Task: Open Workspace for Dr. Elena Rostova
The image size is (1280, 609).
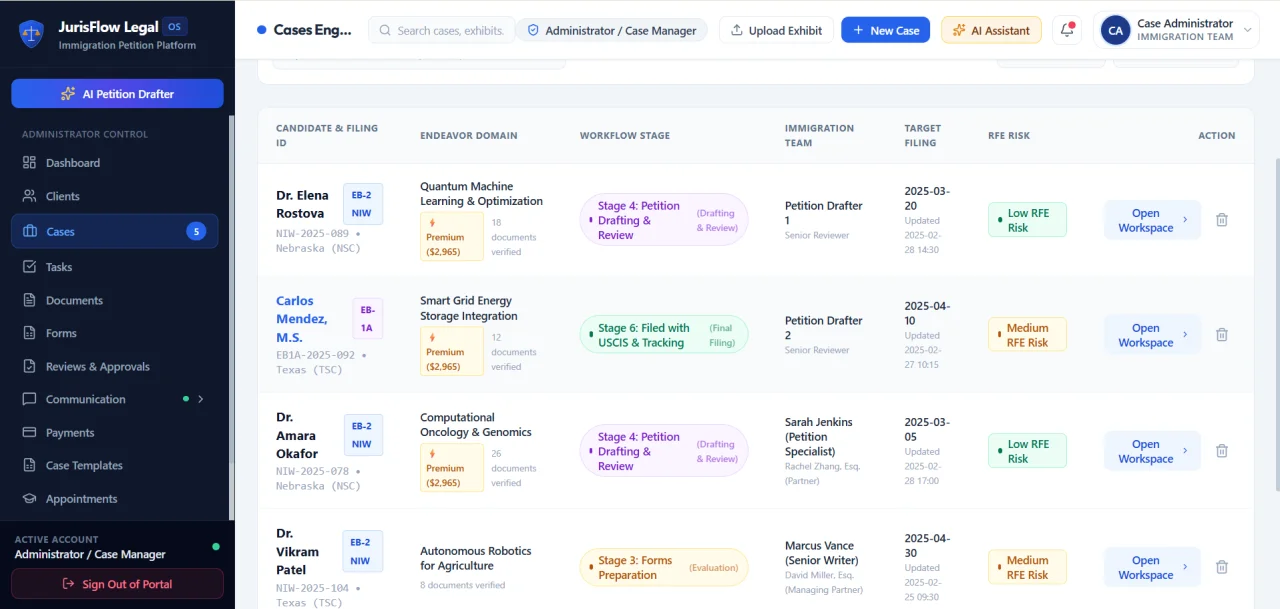Action: click(x=1152, y=220)
